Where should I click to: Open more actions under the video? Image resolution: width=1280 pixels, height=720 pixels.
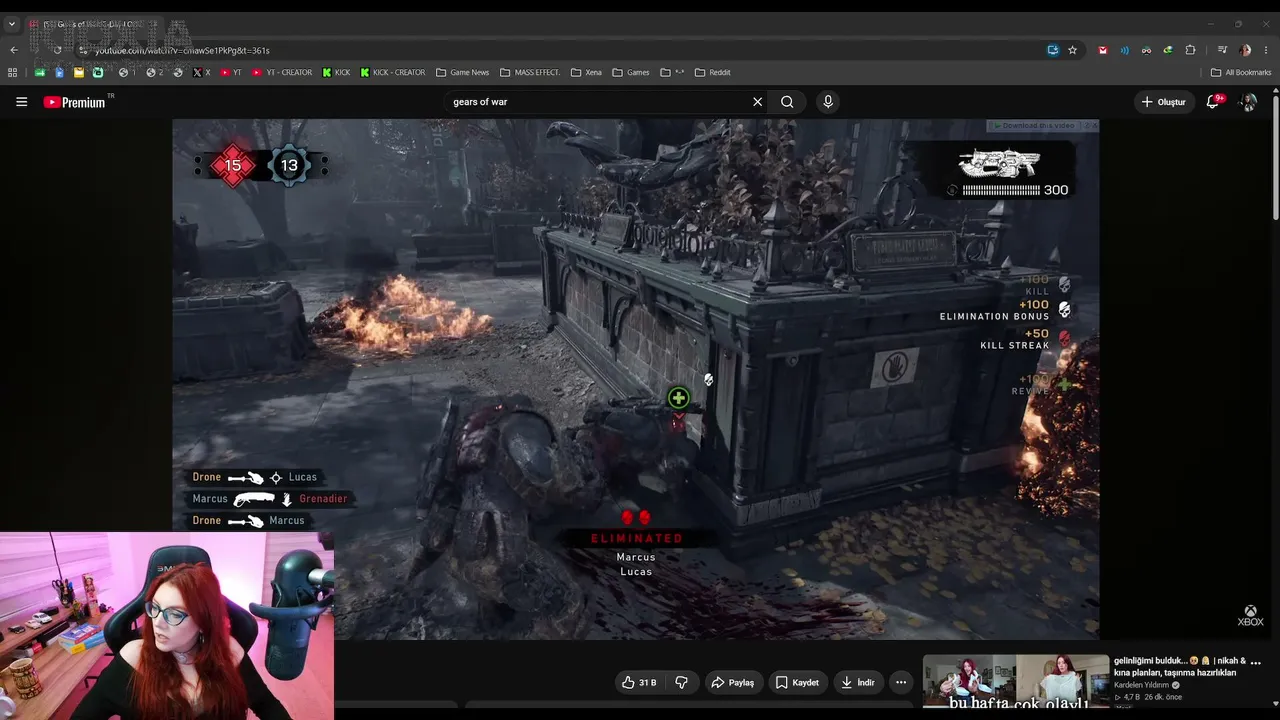pos(901,682)
